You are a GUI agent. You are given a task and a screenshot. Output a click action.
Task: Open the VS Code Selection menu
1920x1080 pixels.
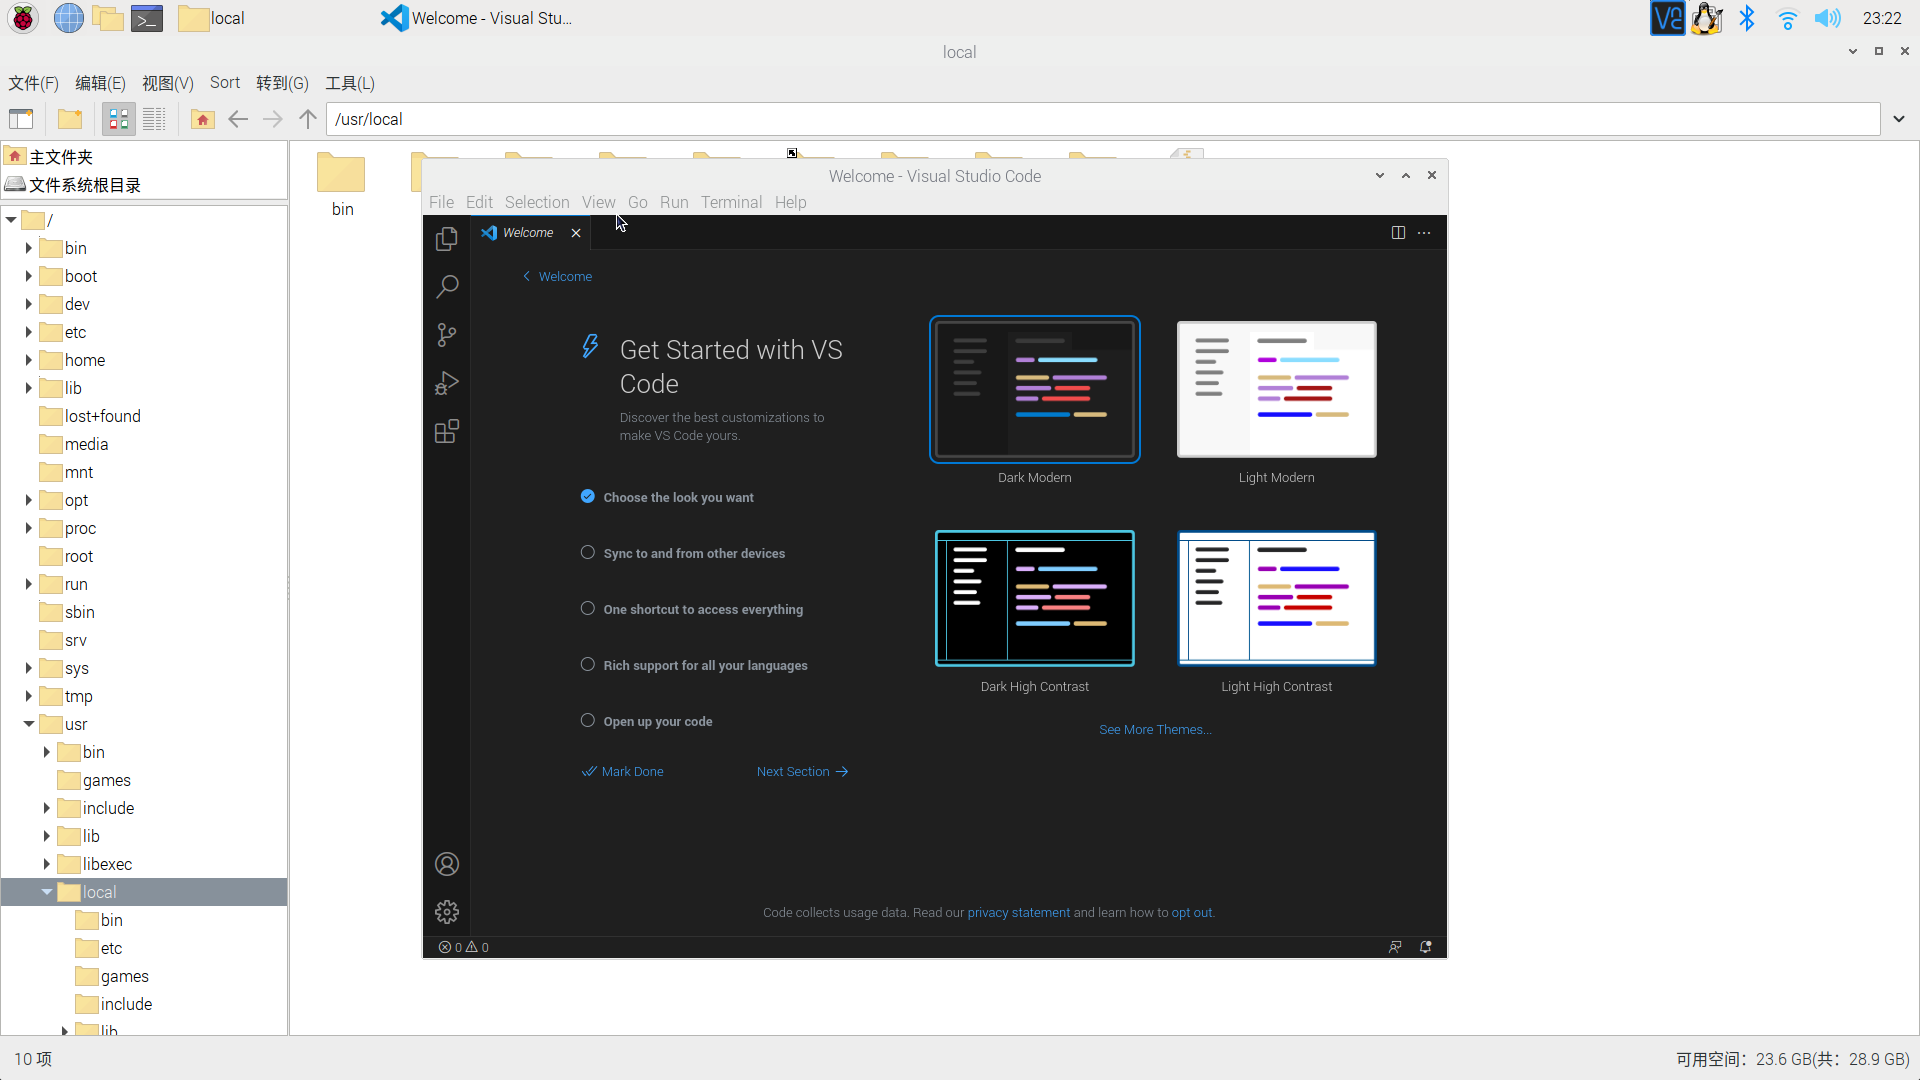537,202
